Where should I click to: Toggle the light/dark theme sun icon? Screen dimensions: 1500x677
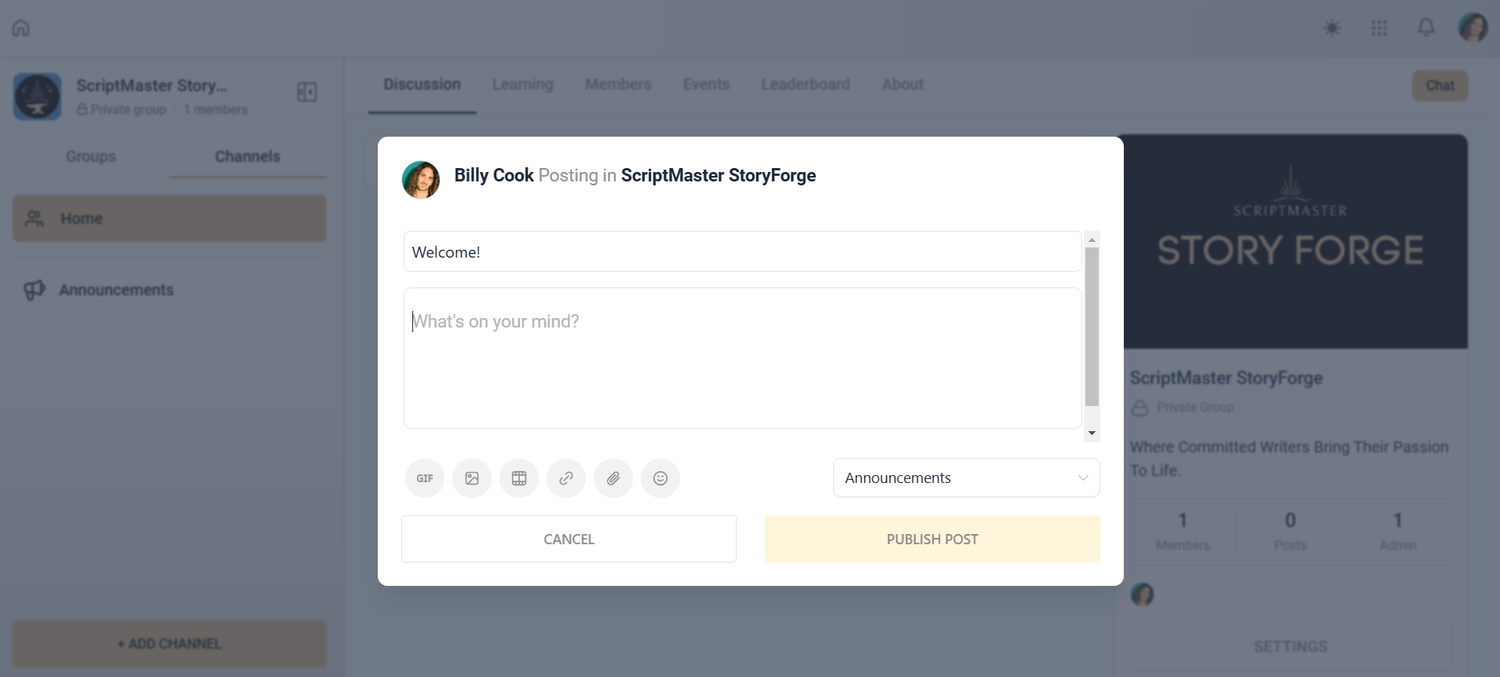tap(1332, 28)
